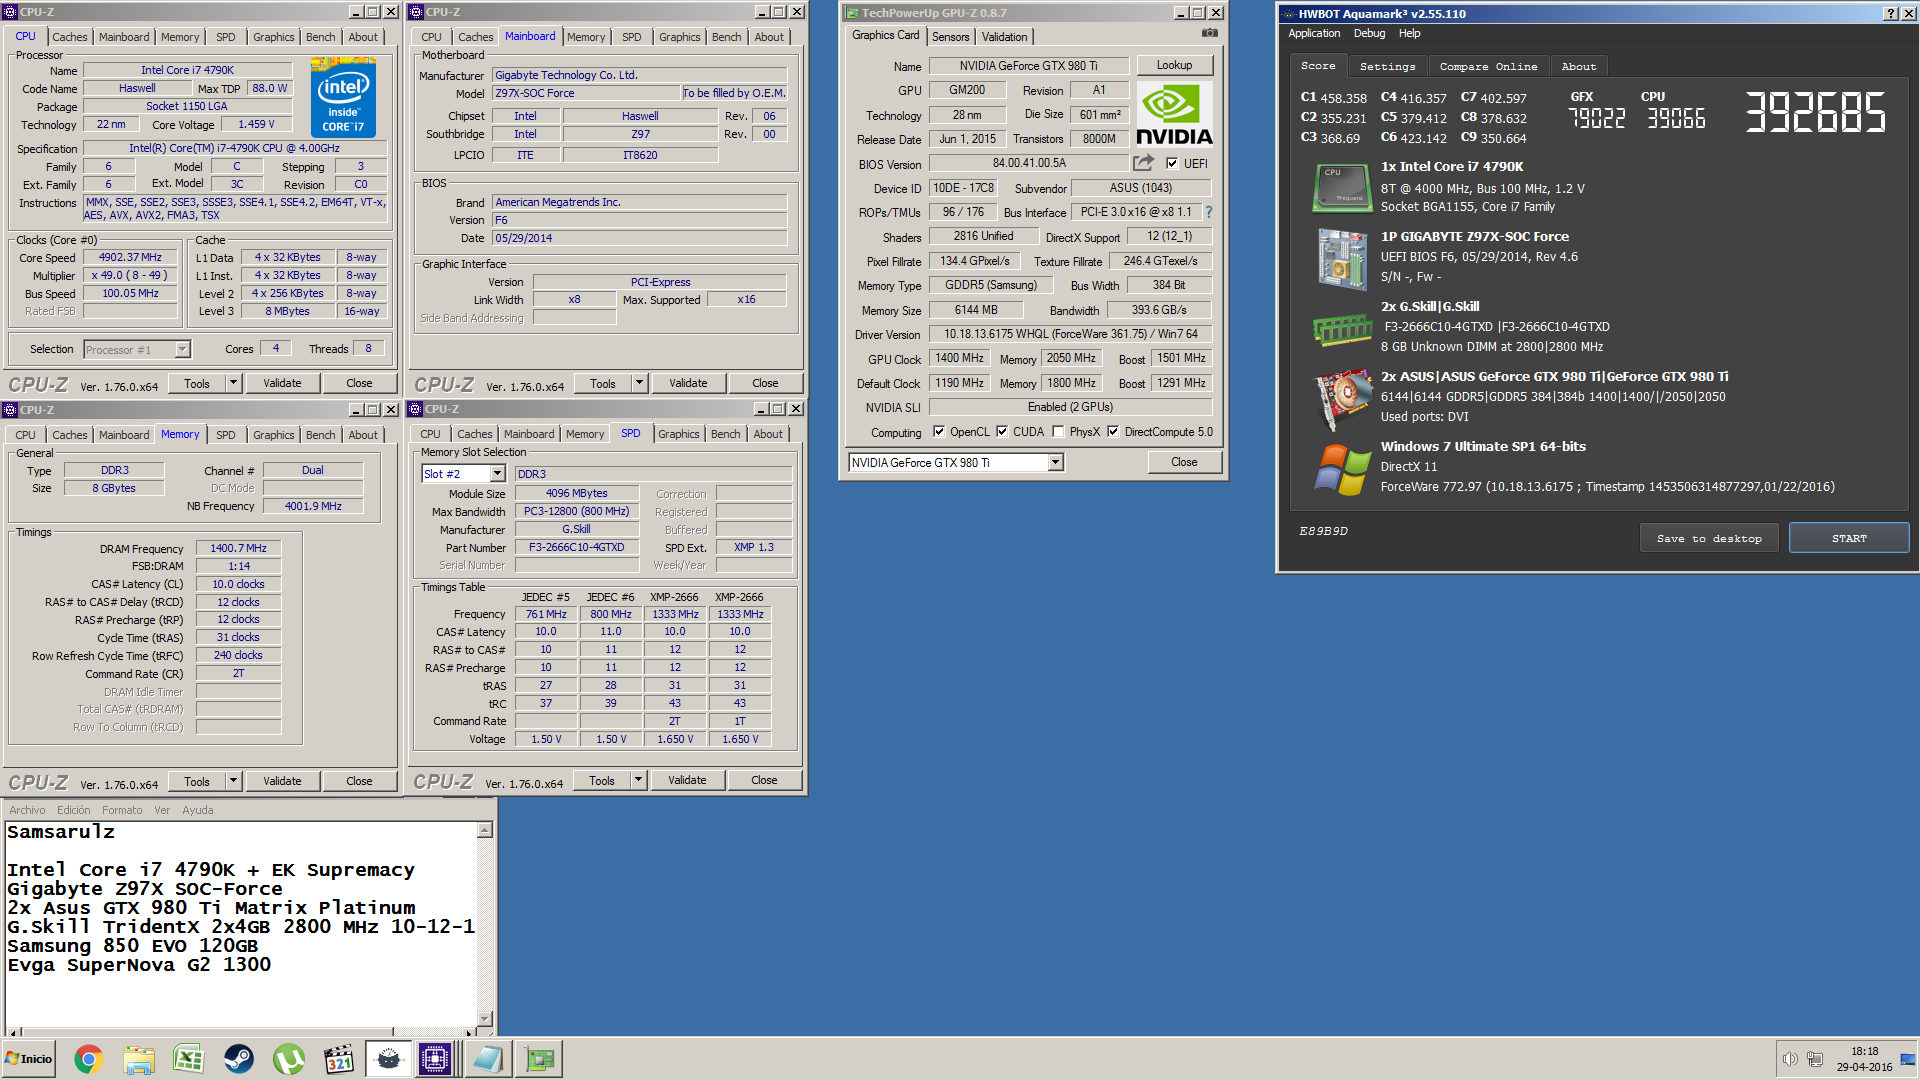Image resolution: width=1920 pixels, height=1080 pixels.
Task: Click Validate in CPU-Z Memory window
Action: [x=282, y=781]
